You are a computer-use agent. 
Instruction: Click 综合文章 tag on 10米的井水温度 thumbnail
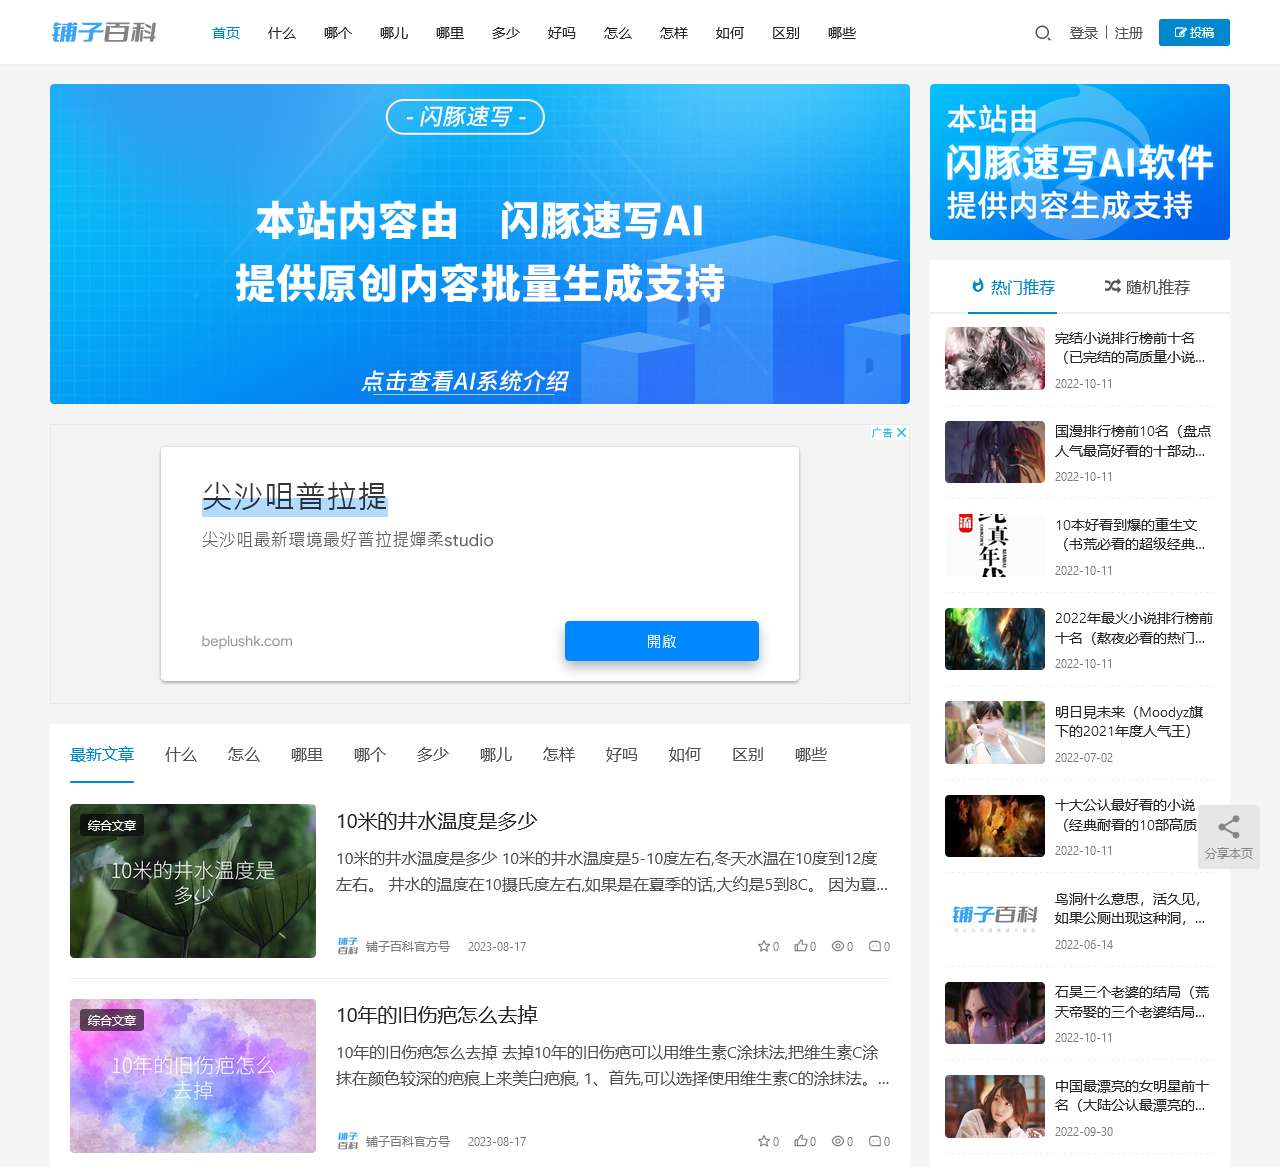click(112, 825)
